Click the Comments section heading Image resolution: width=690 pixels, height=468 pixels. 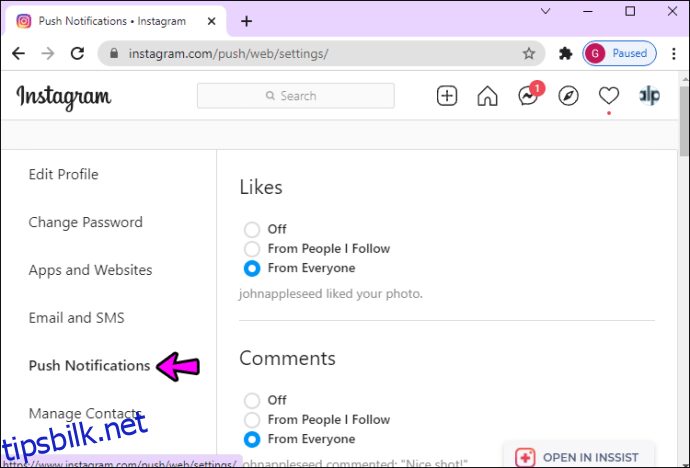click(287, 358)
